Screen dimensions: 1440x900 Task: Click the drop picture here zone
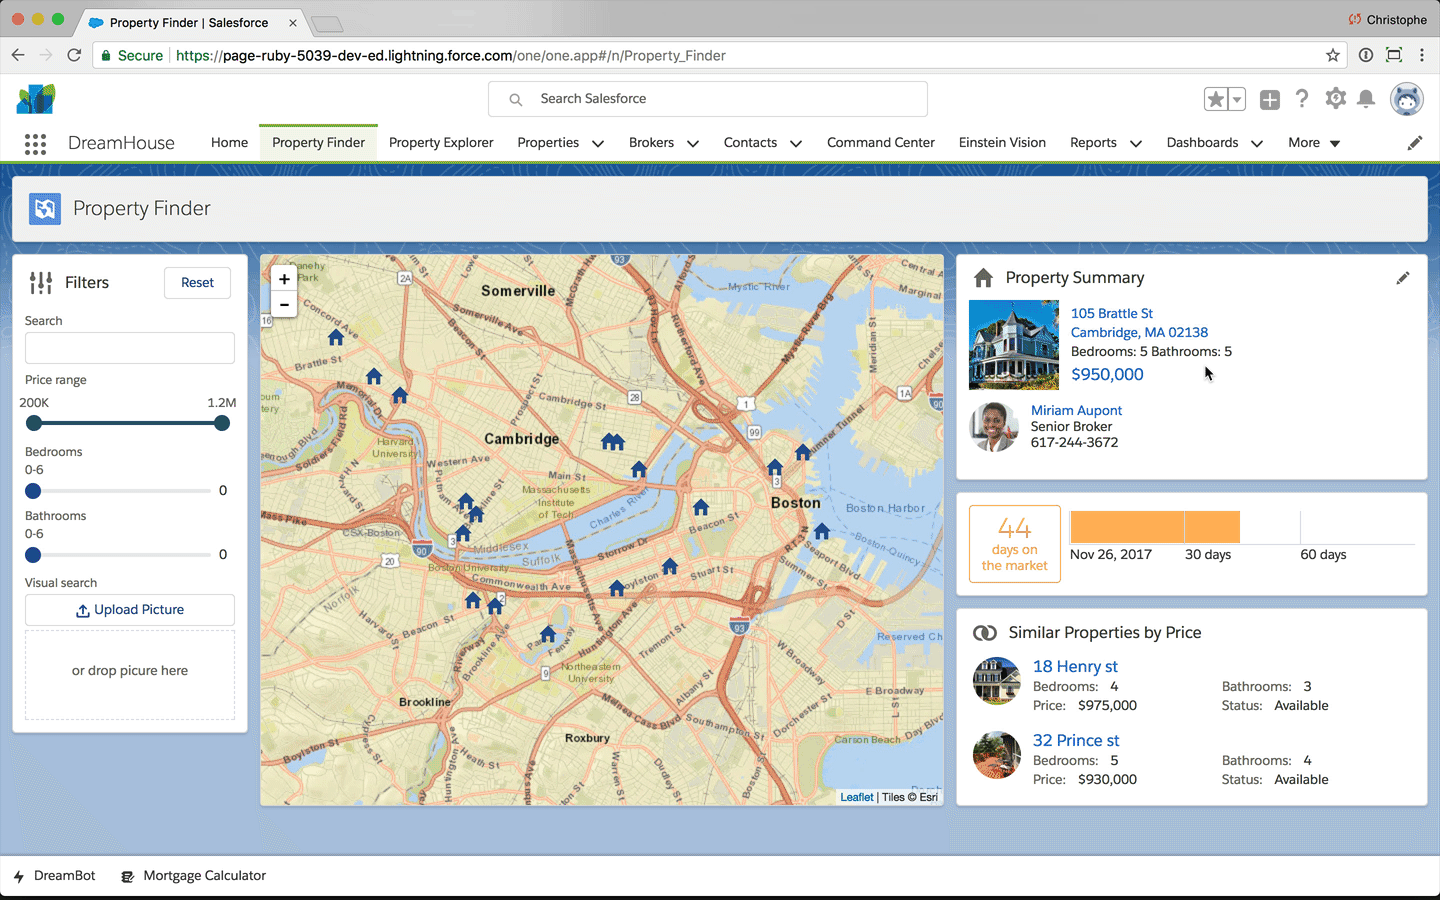130,675
